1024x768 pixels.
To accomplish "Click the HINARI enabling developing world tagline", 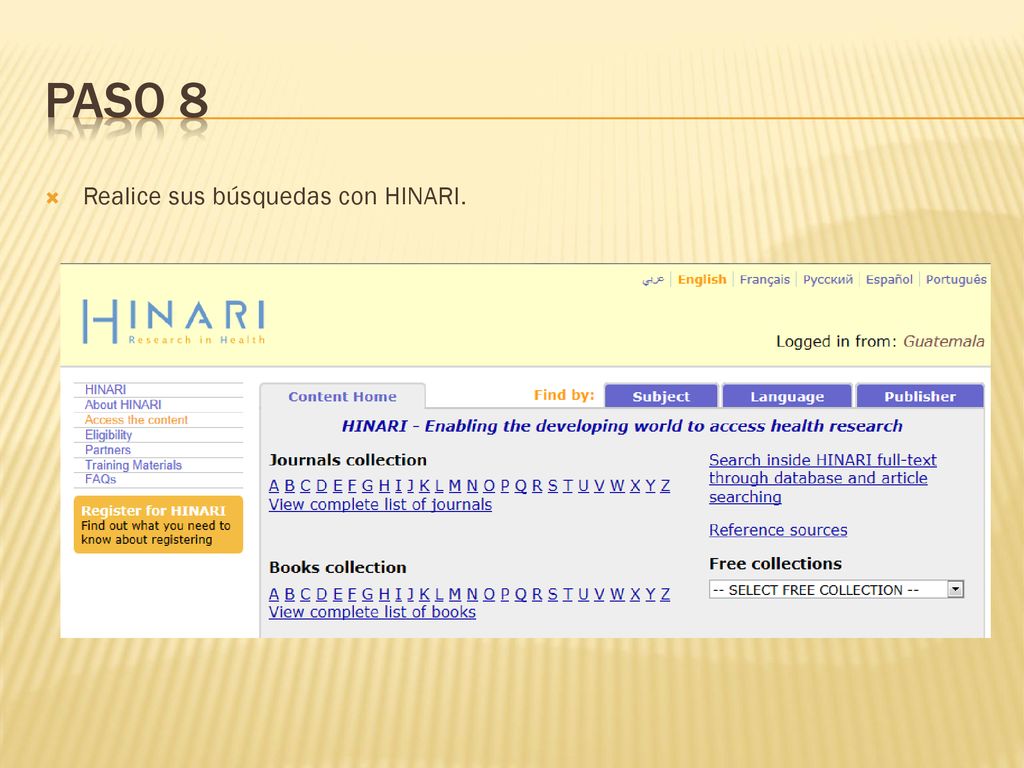I will (622, 426).
